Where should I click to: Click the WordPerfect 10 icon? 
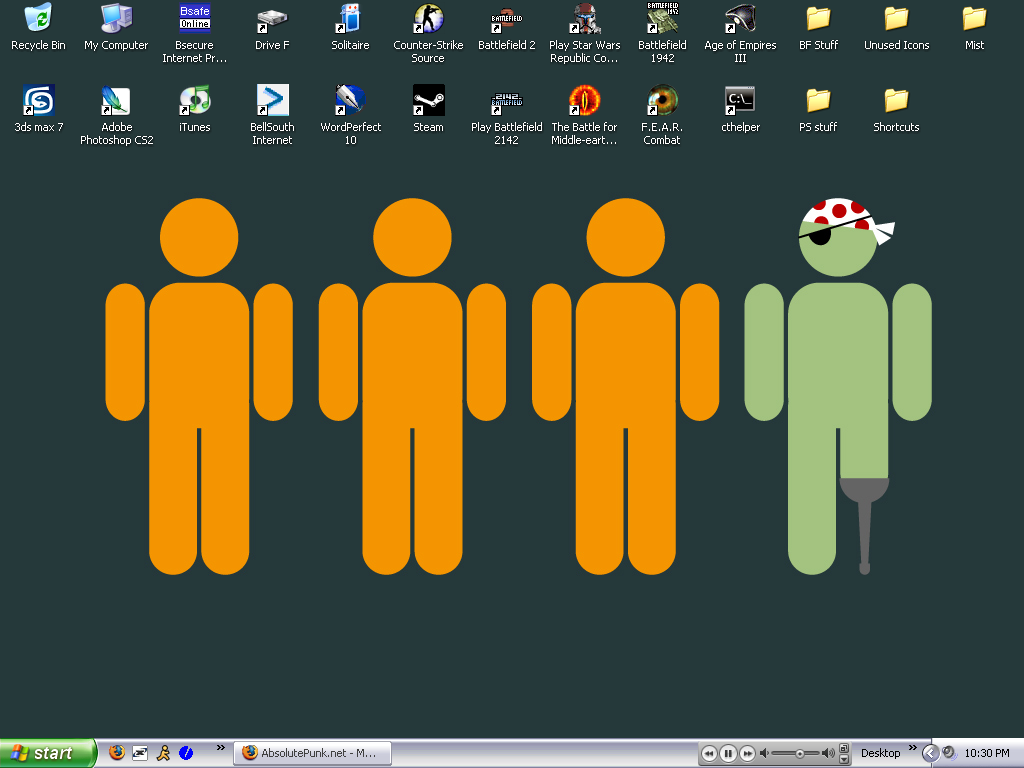pos(350,101)
